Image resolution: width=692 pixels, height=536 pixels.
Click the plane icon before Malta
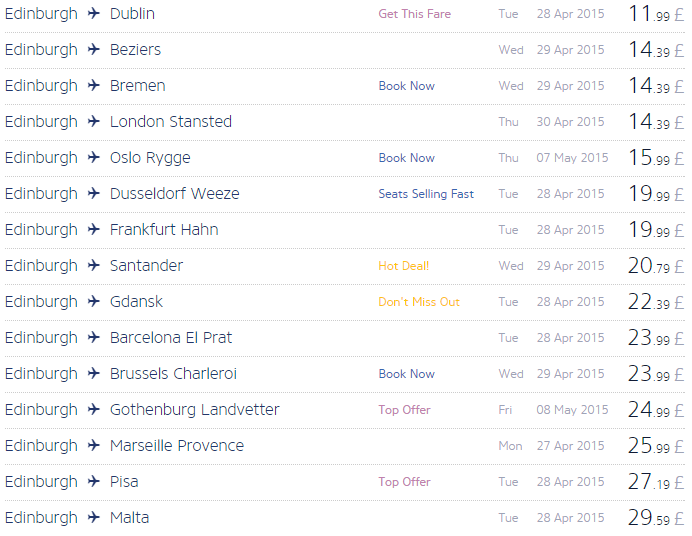point(94,517)
